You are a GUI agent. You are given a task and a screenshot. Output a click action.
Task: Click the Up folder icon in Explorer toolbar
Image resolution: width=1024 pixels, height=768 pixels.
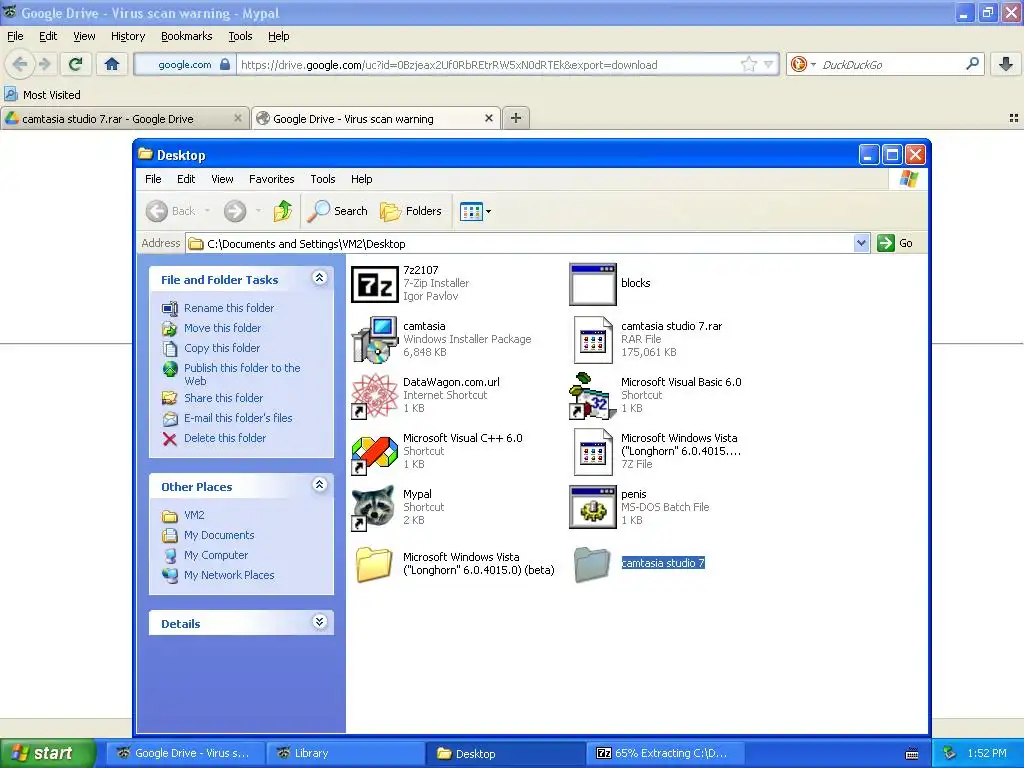[x=283, y=211]
